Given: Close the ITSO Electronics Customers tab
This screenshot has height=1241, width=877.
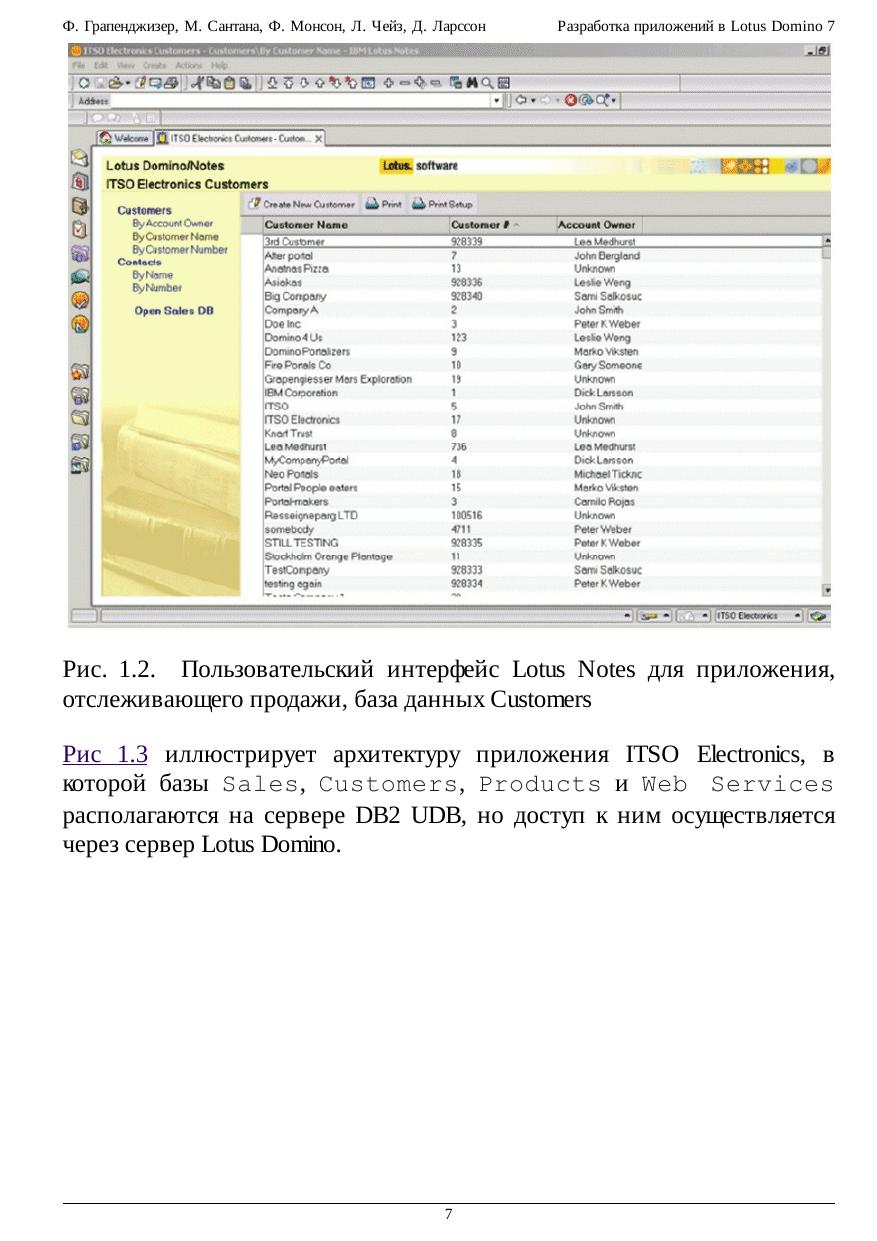Looking at the screenshot, I should 319,139.
